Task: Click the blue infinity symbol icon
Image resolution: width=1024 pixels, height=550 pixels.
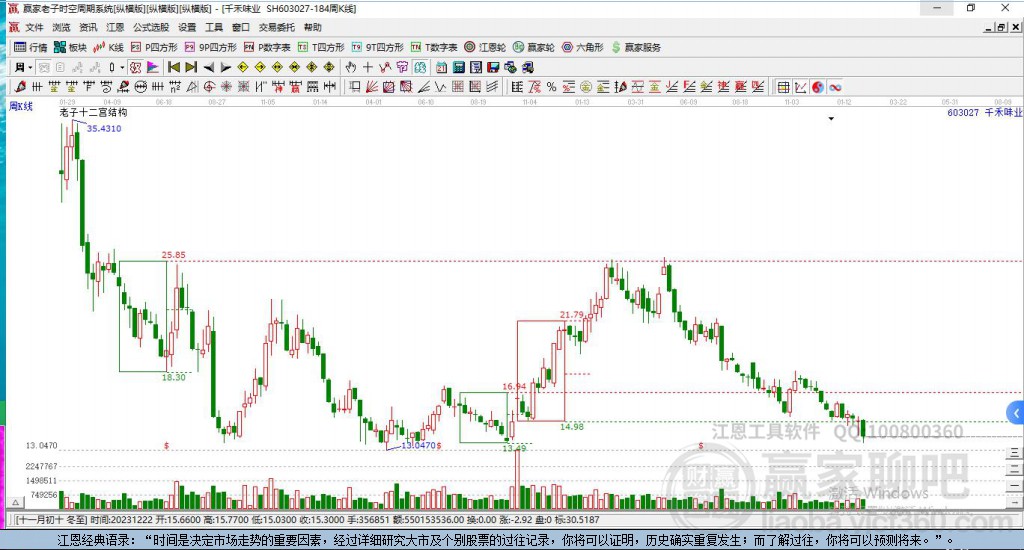Action: click(835, 87)
